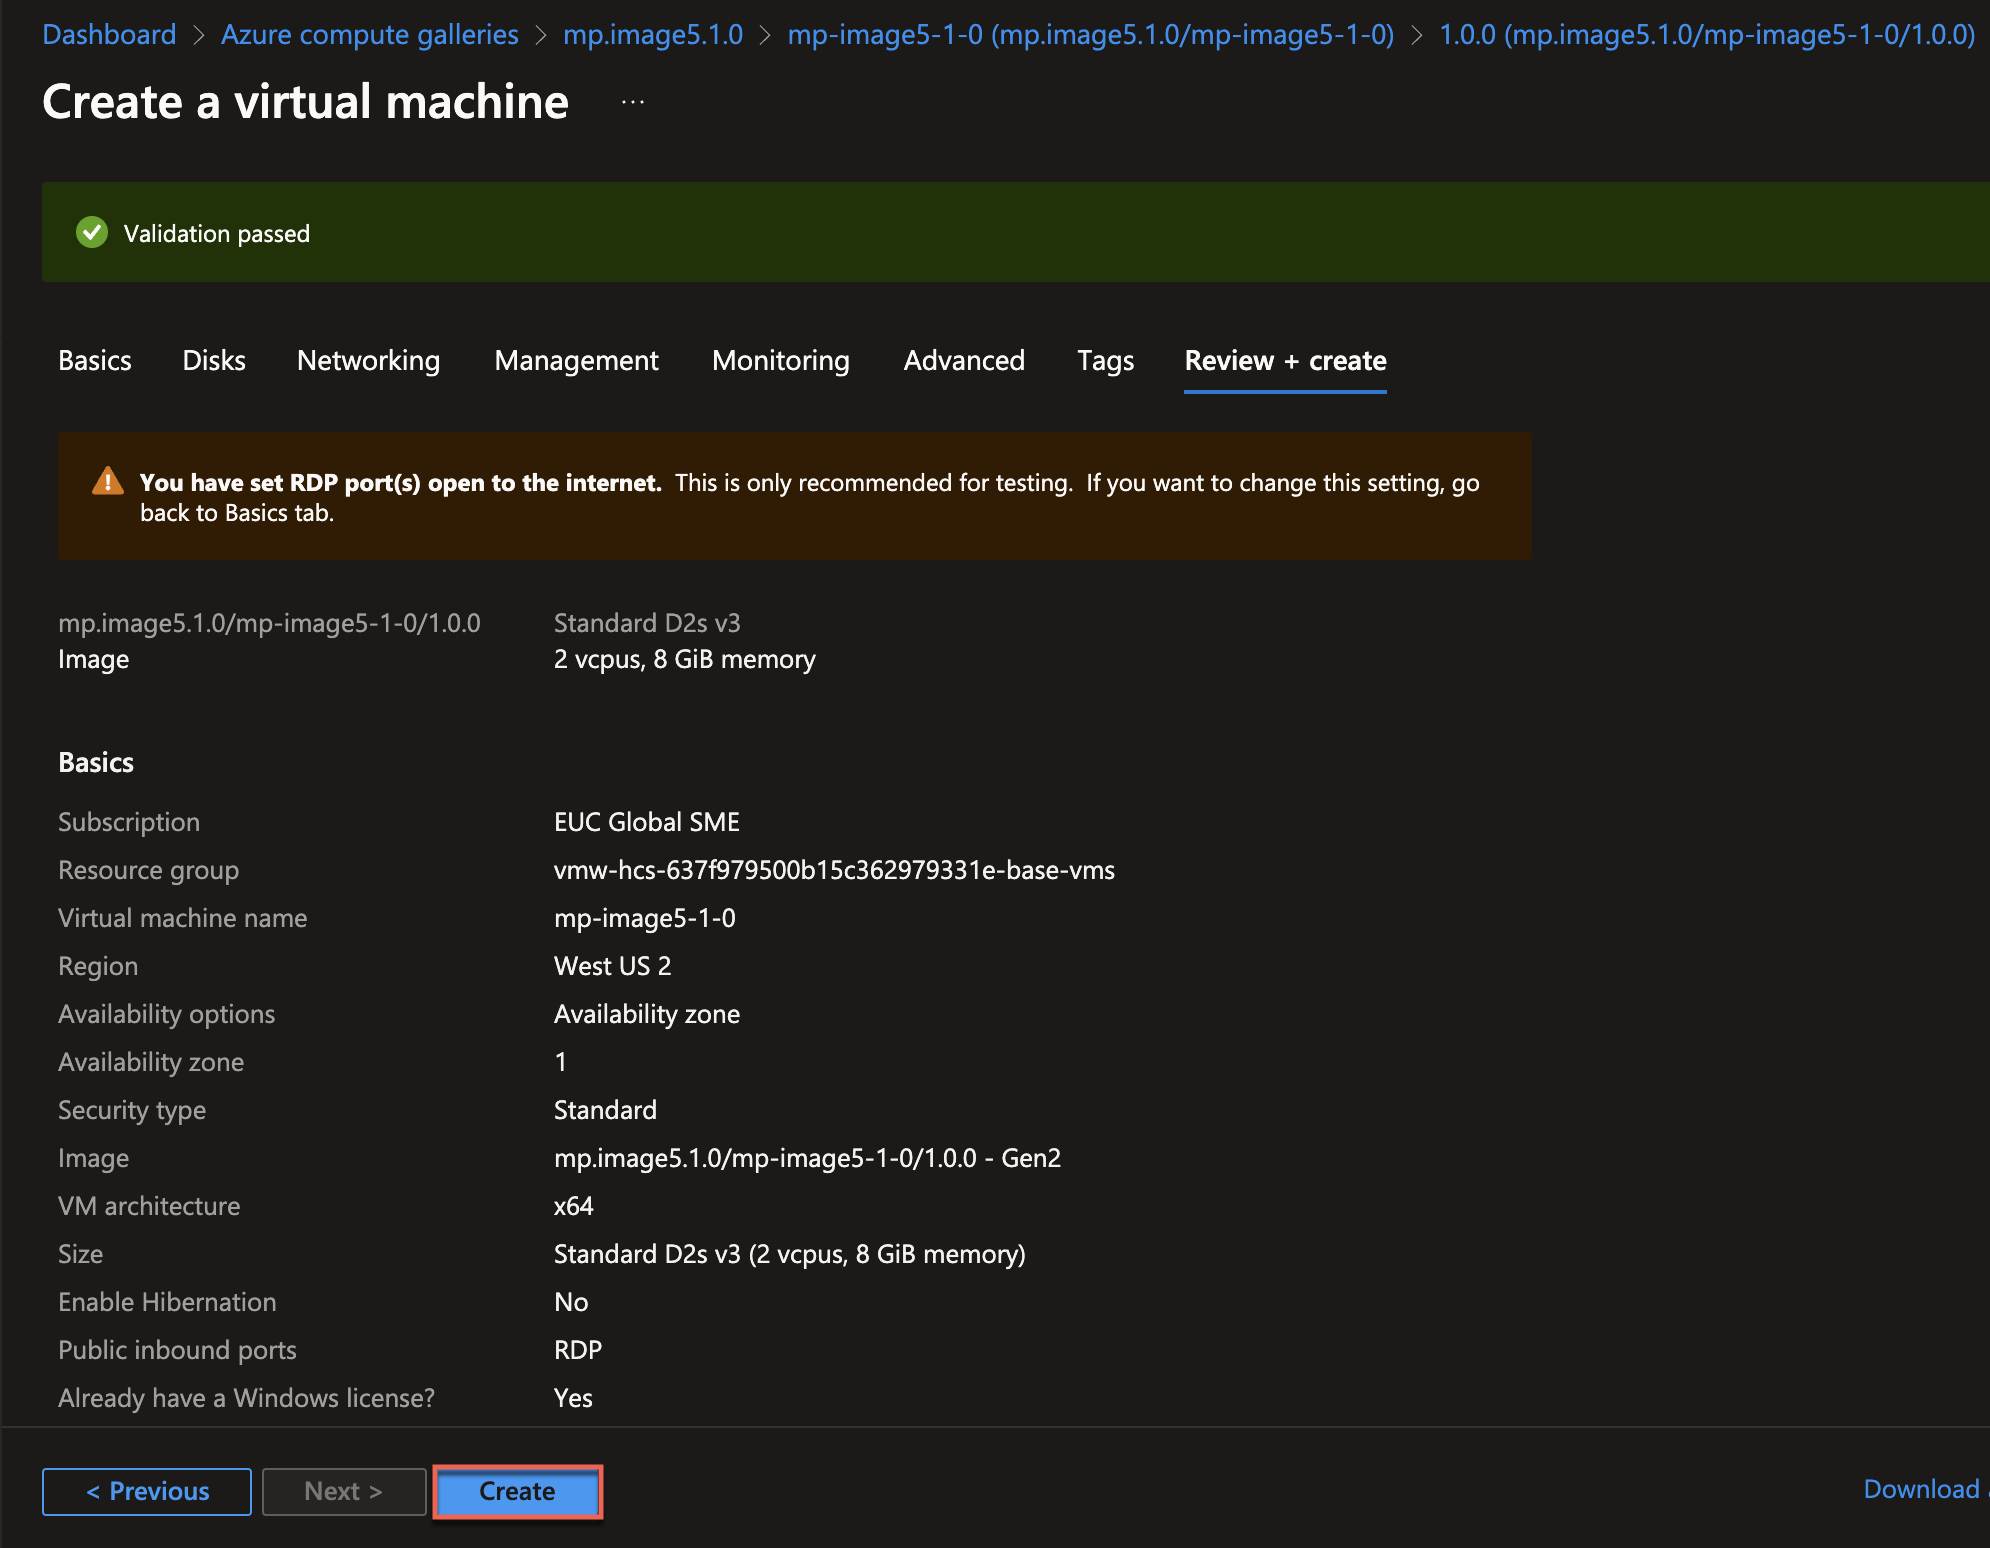Click the Availability options label

[166, 1014]
